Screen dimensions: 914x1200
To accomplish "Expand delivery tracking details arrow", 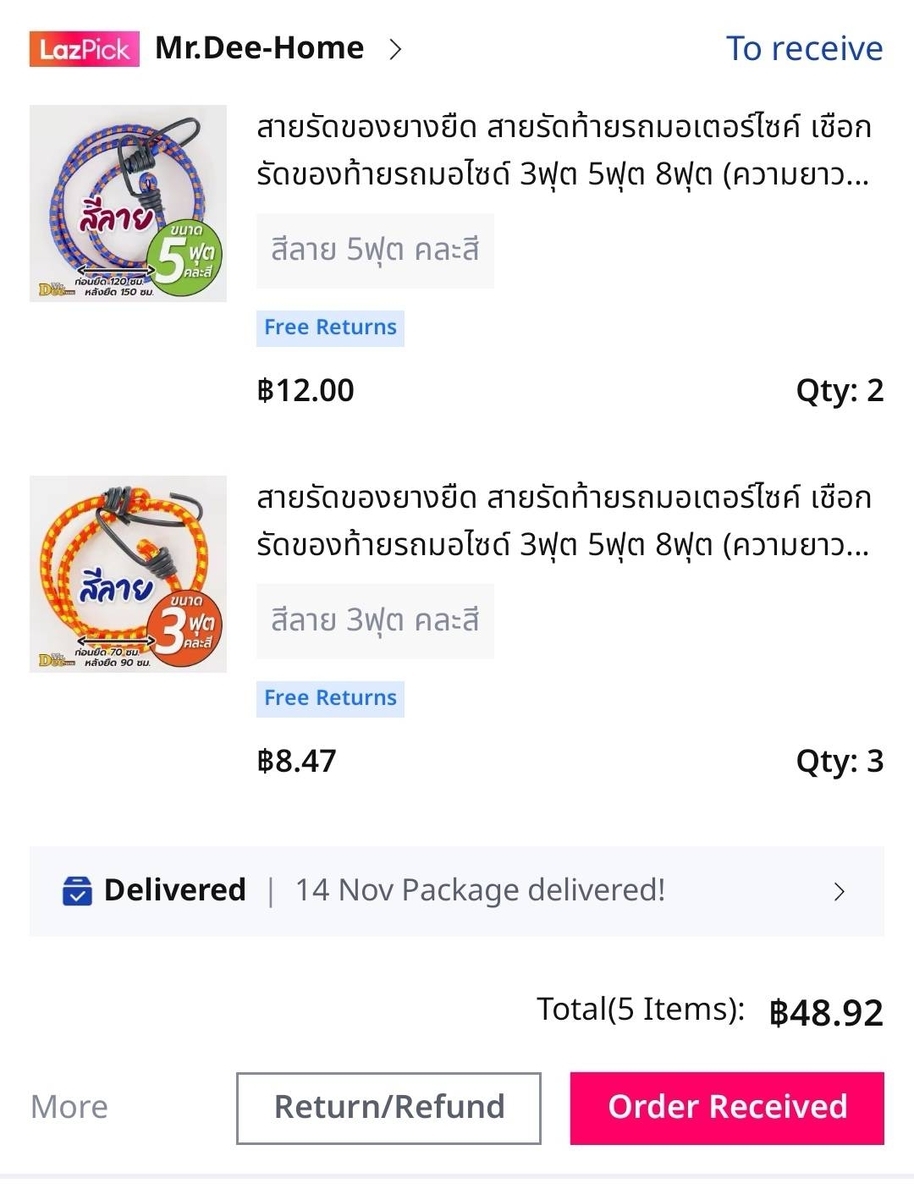I will (840, 891).
